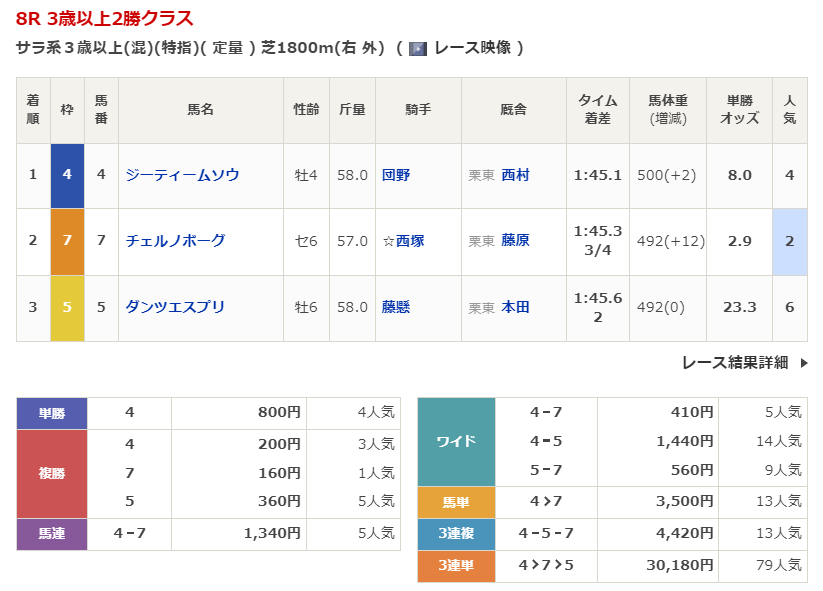Click the blue 3連複 payout label
The image size is (823, 591).
pos(456,534)
